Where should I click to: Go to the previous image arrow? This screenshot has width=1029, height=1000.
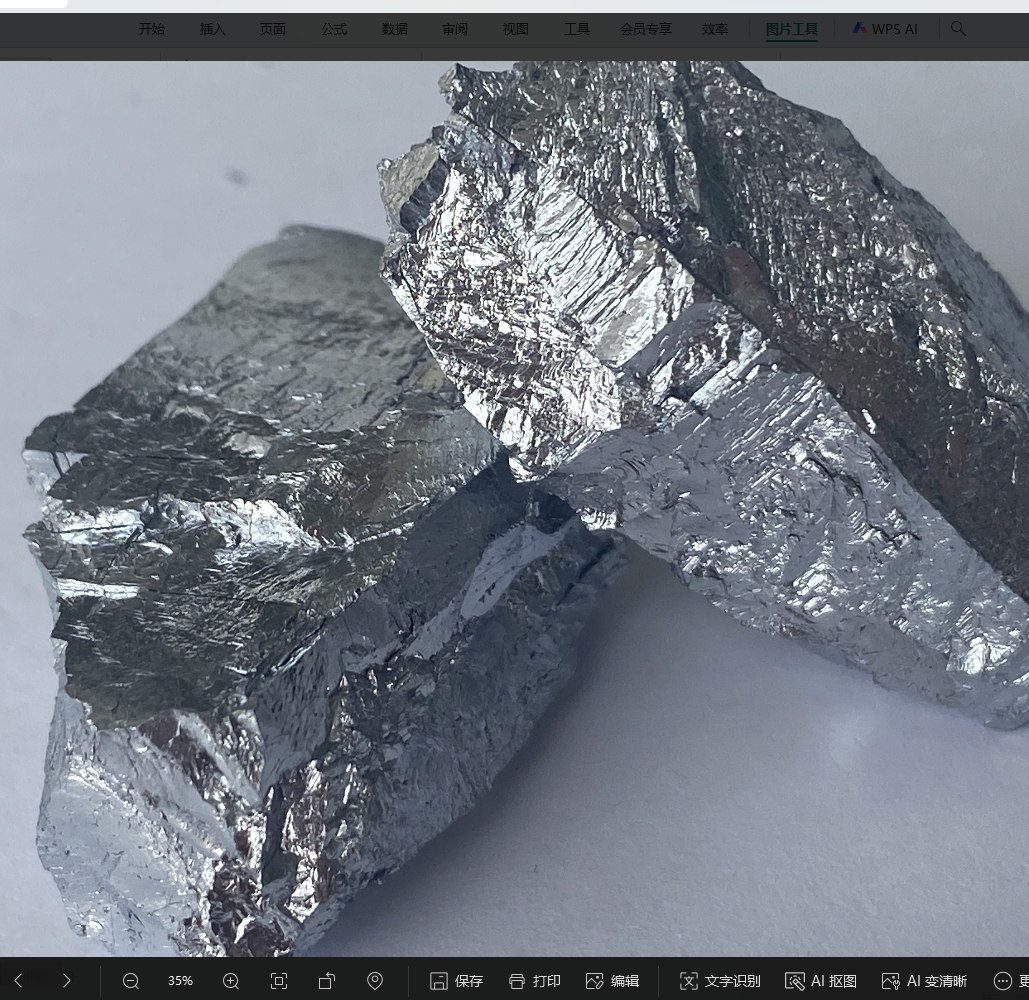(x=18, y=981)
